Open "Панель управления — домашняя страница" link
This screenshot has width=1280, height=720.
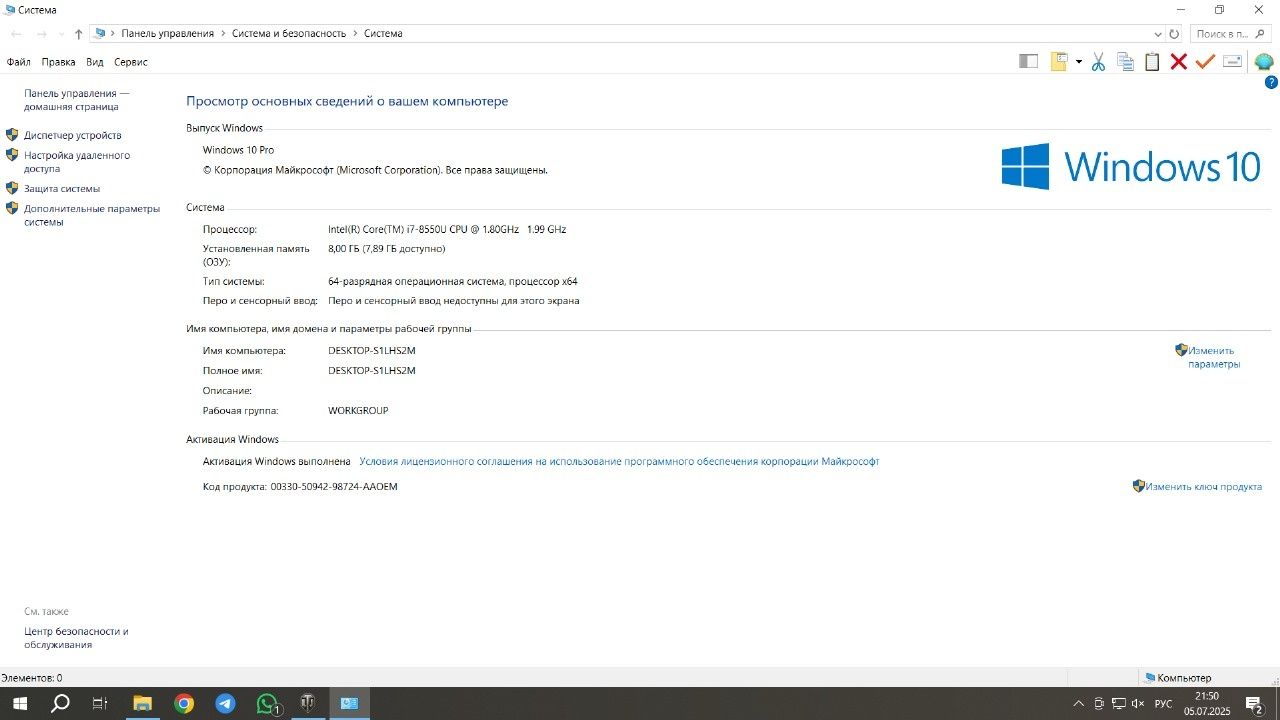point(77,100)
